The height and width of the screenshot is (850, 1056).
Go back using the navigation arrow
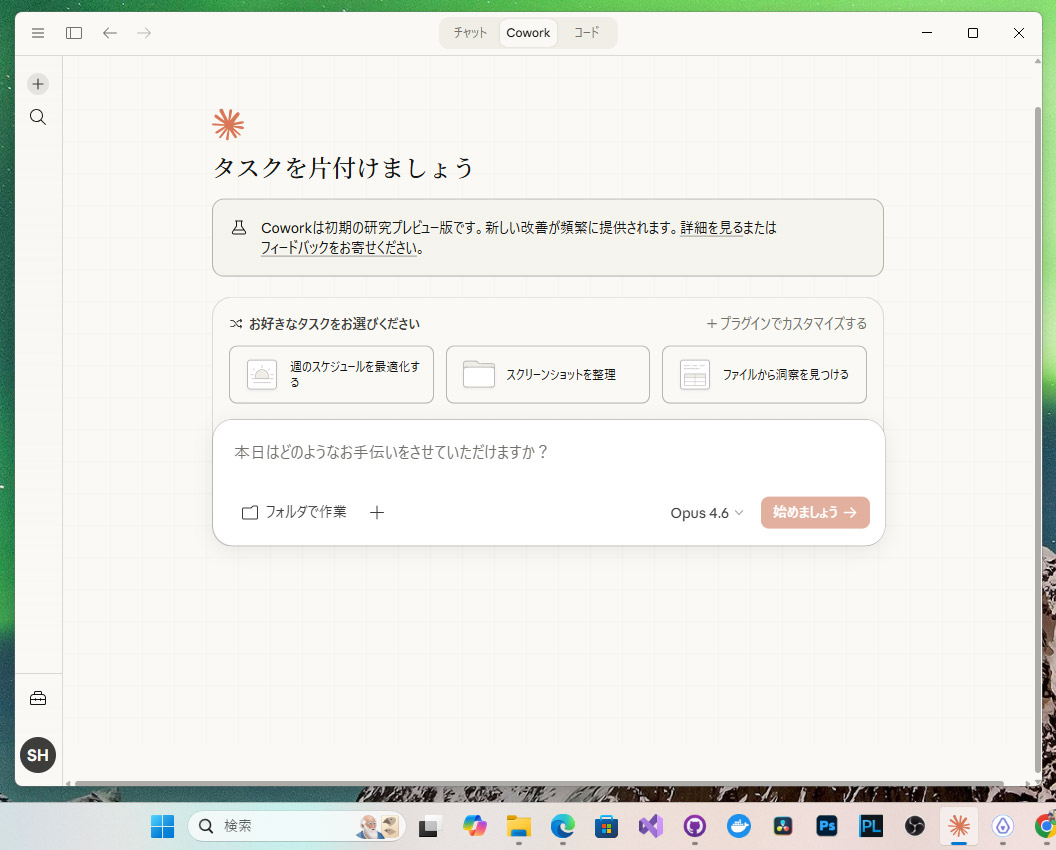[x=109, y=33]
